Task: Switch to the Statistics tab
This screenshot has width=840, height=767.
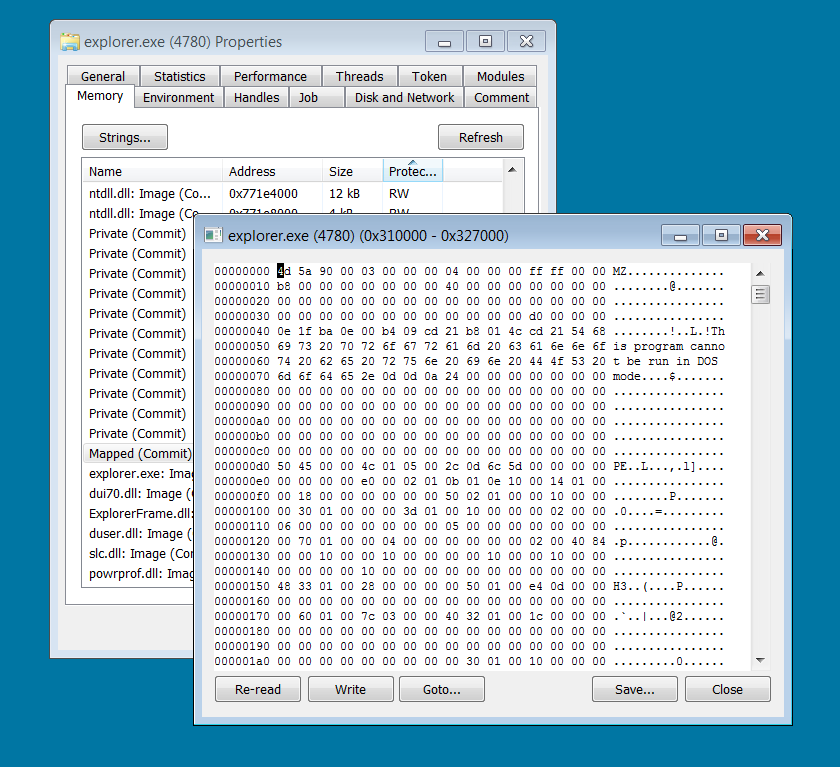Action: pyautogui.click(x=179, y=77)
